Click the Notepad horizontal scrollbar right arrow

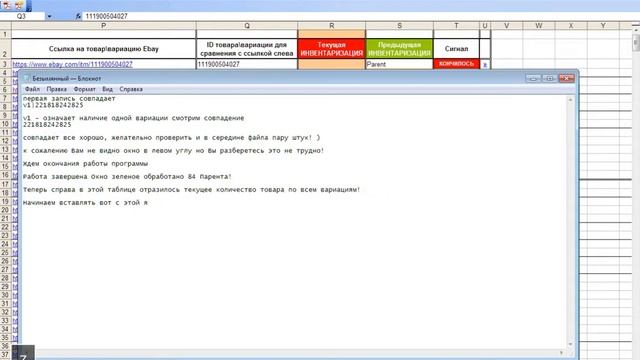click(x=562, y=353)
